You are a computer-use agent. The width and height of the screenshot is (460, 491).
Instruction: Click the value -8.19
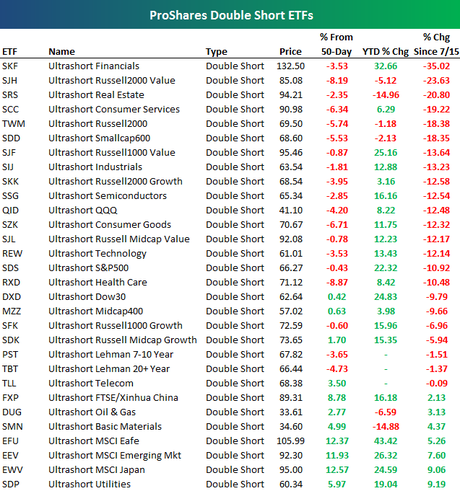(x=337, y=81)
